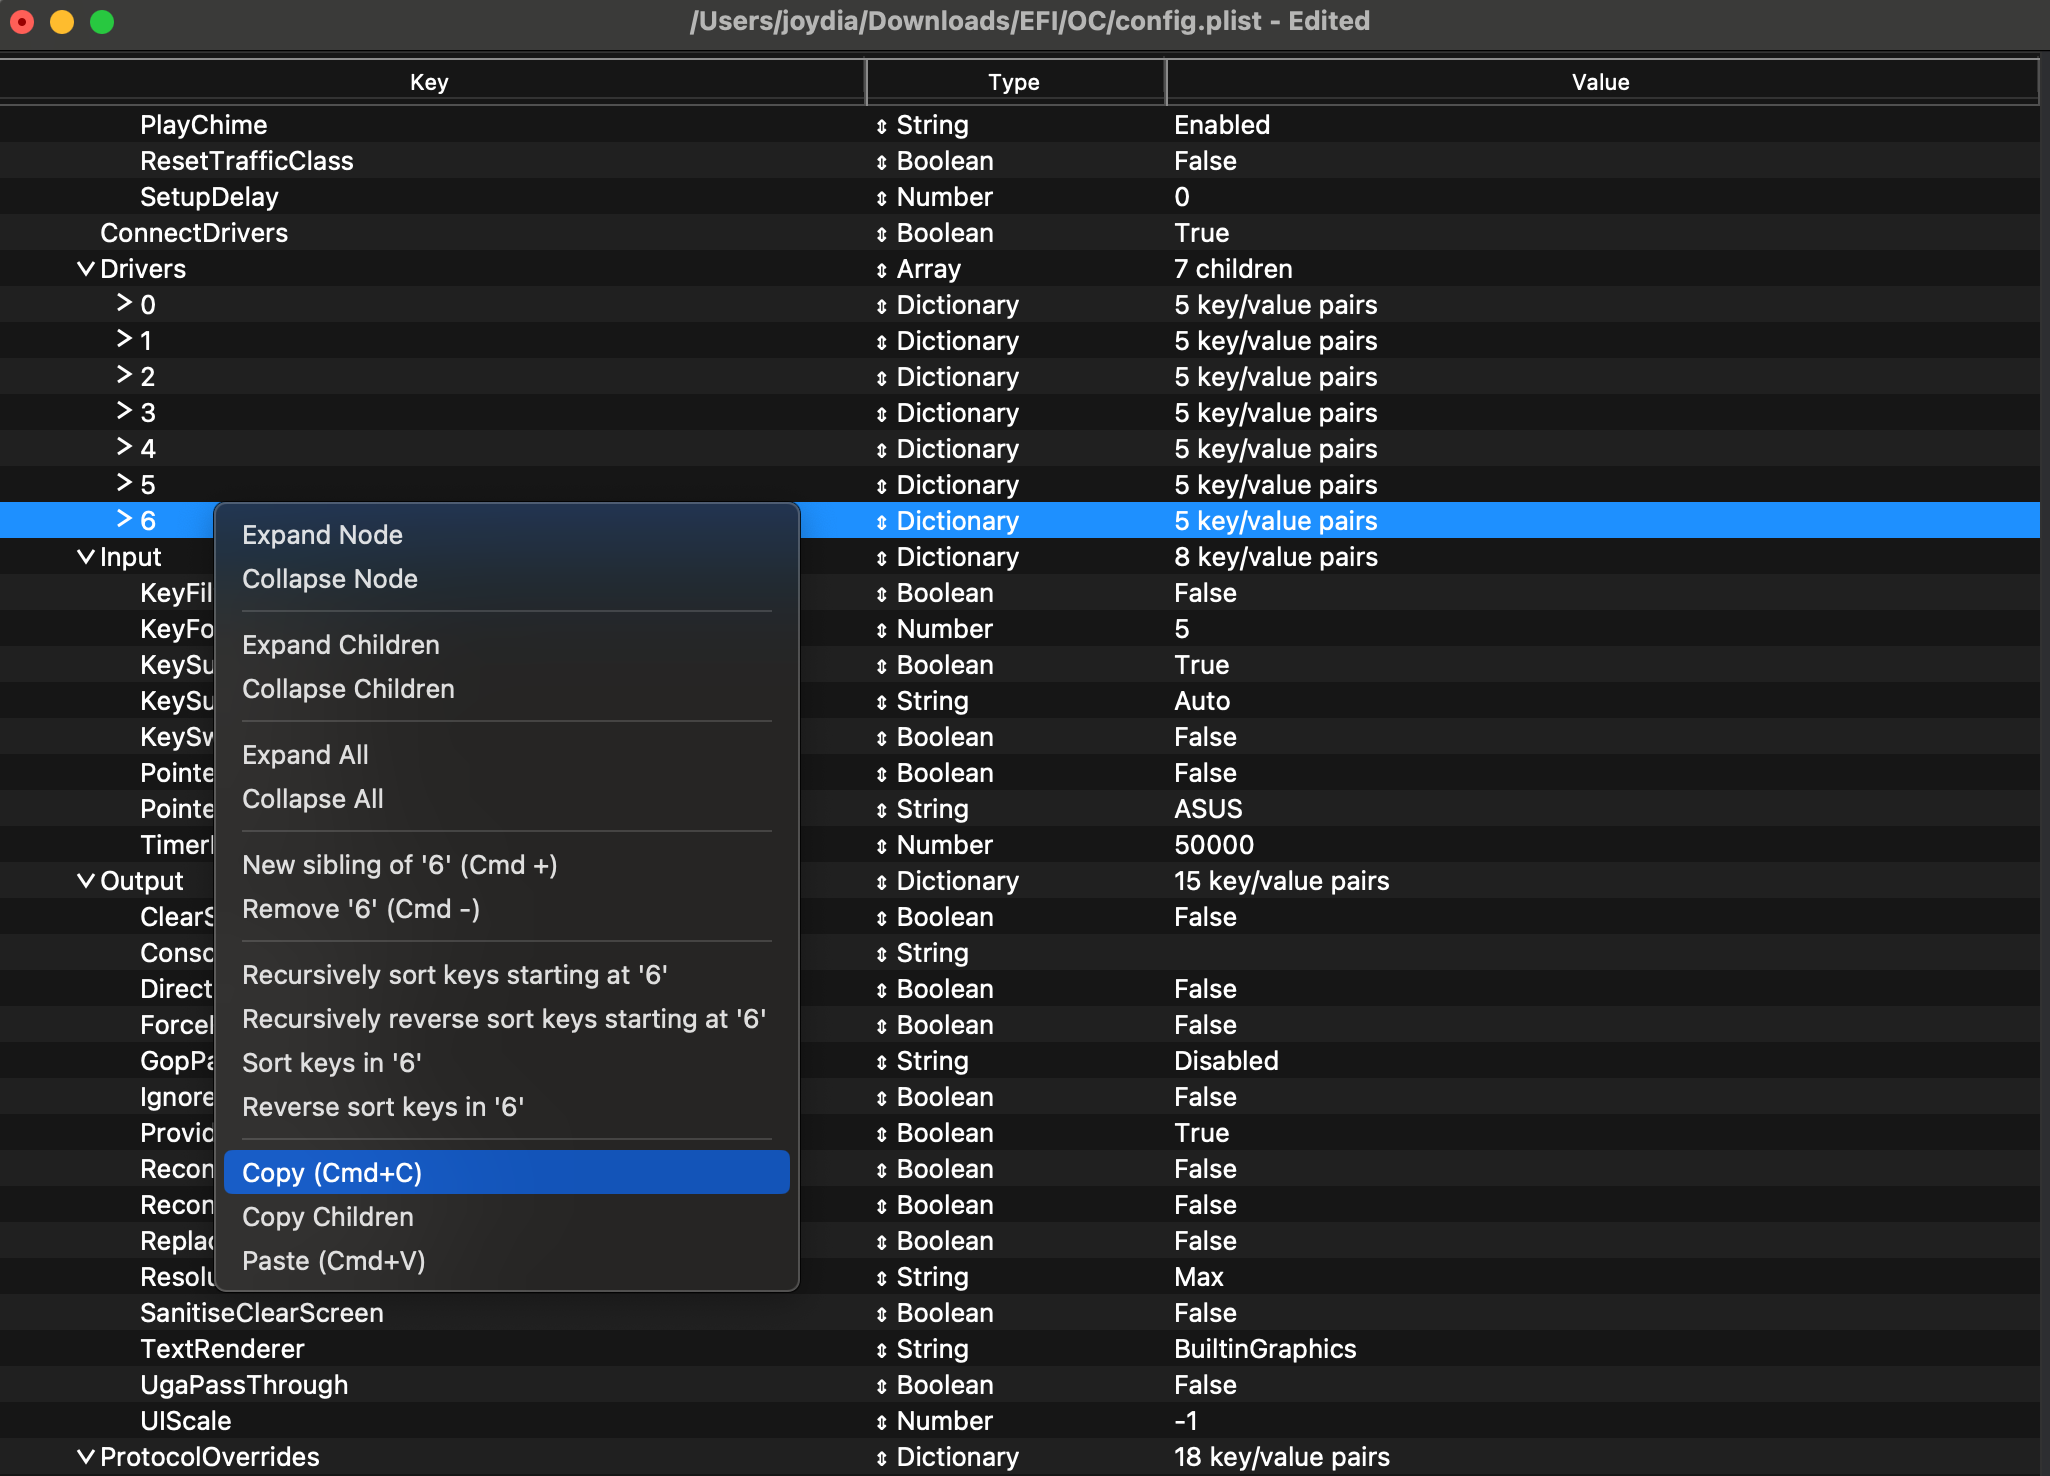Expand Drivers item 5 disclosure arrow
The height and width of the screenshot is (1476, 2050).
[x=124, y=483]
